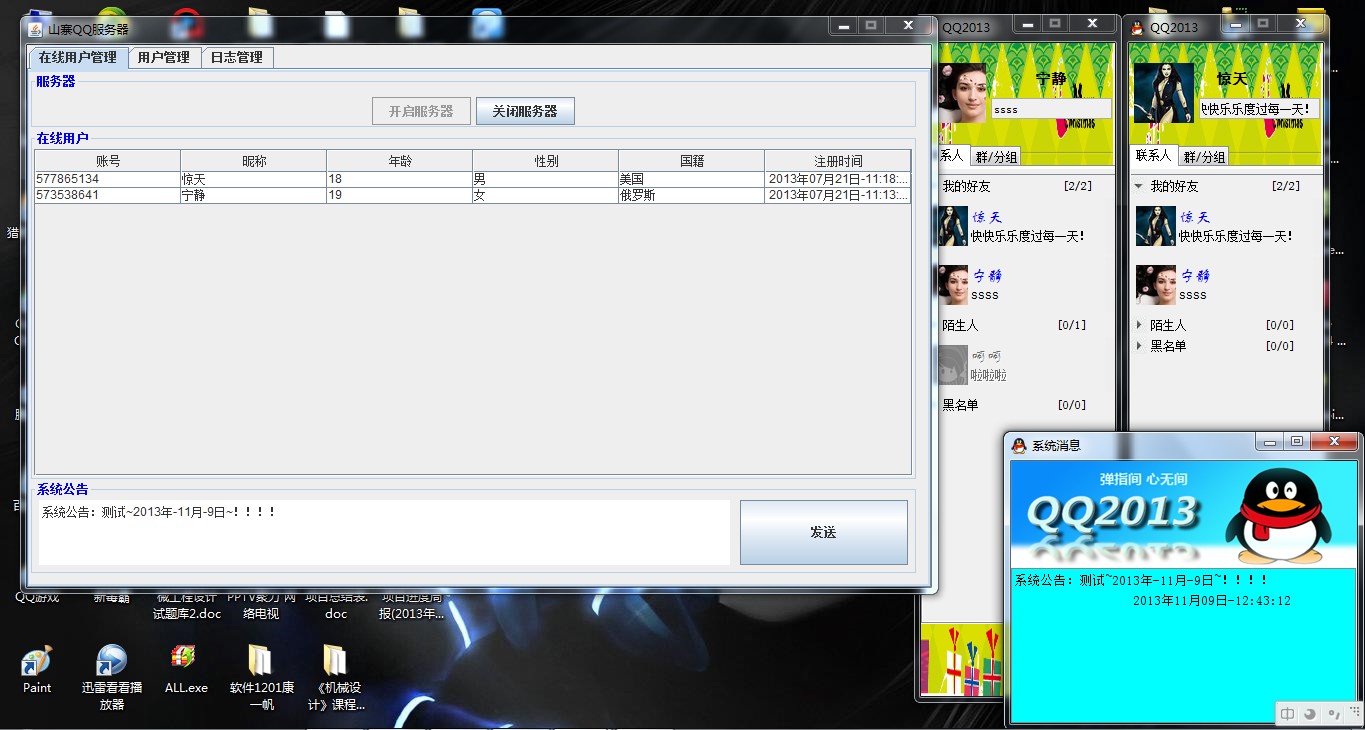Click the 2013年07月21日-11:18 registration cell
This screenshot has height=730, width=1365.
[x=838, y=179]
